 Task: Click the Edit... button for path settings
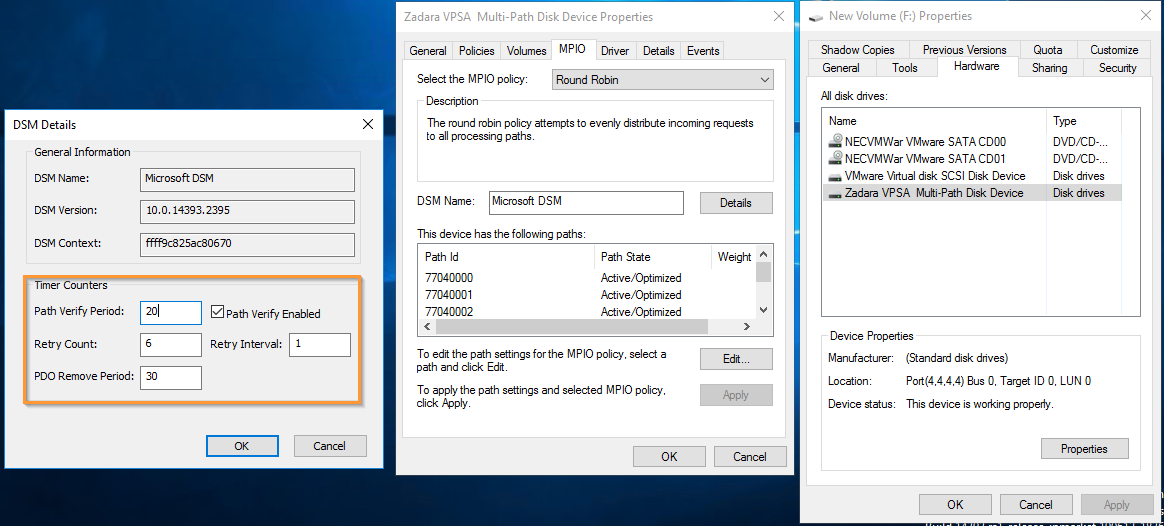click(x=736, y=359)
